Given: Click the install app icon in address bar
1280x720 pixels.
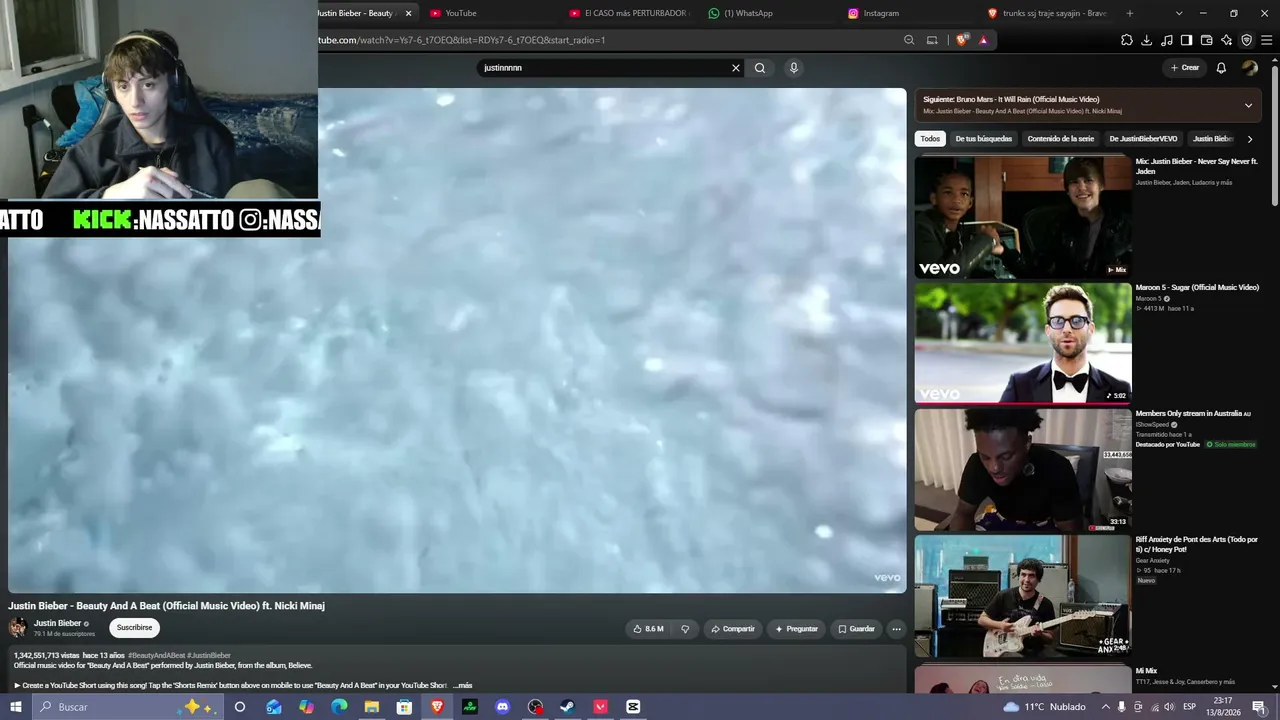Looking at the screenshot, I should click(x=932, y=40).
